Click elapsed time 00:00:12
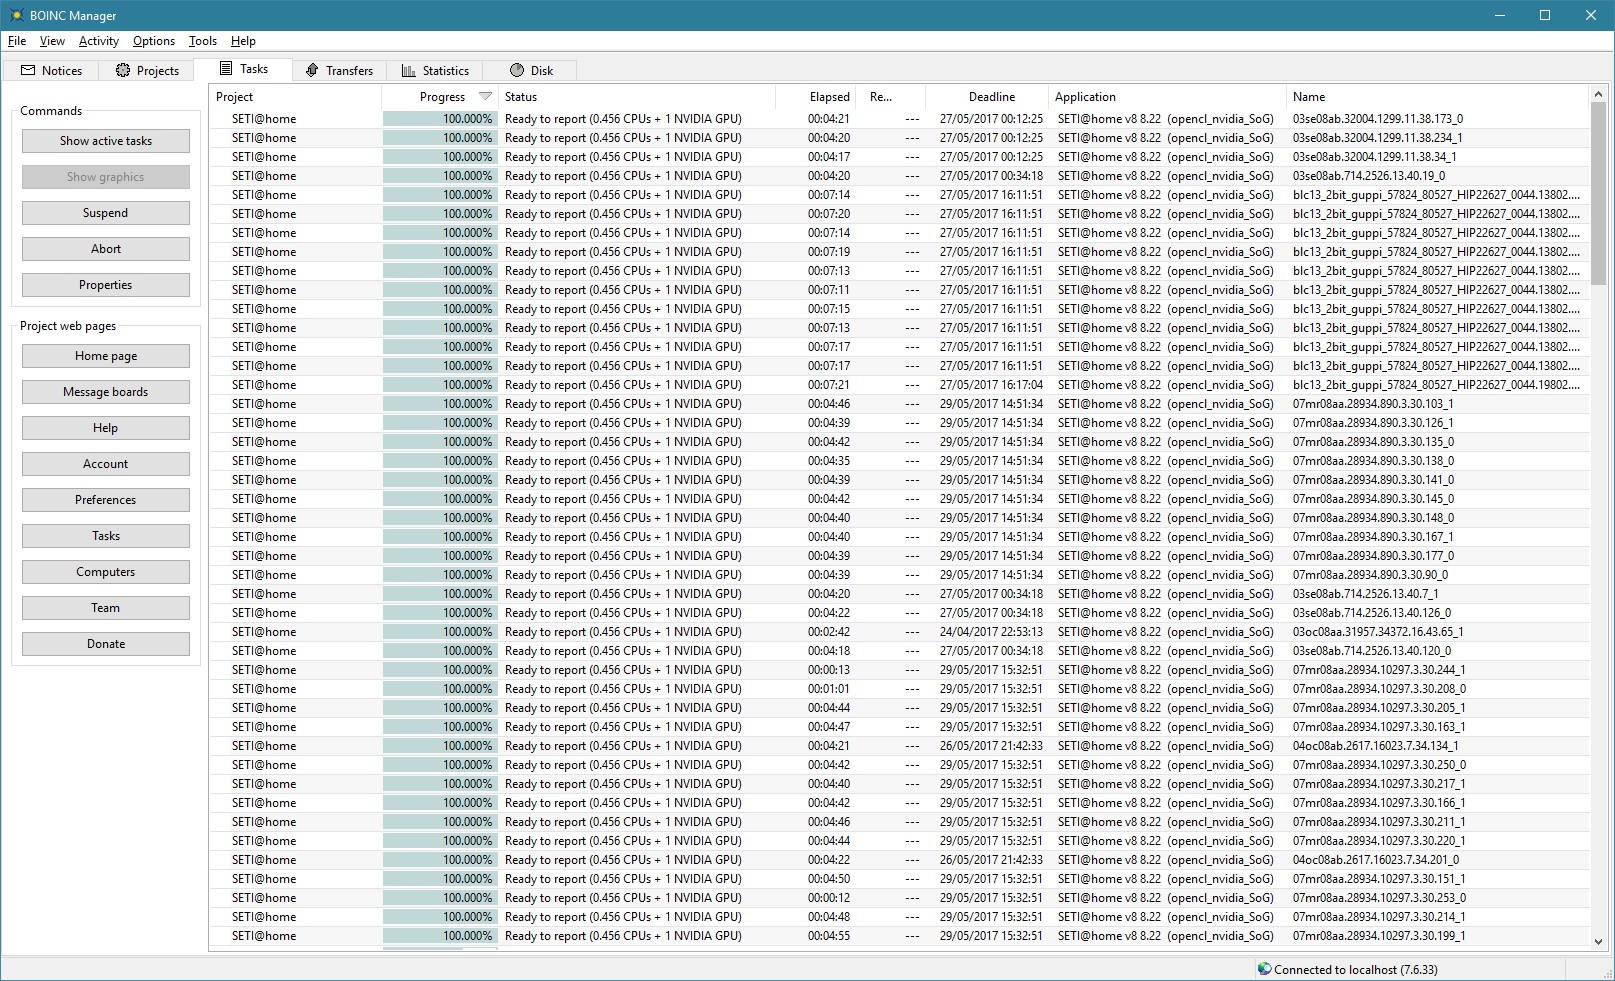The height and width of the screenshot is (981, 1615). (x=829, y=898)
